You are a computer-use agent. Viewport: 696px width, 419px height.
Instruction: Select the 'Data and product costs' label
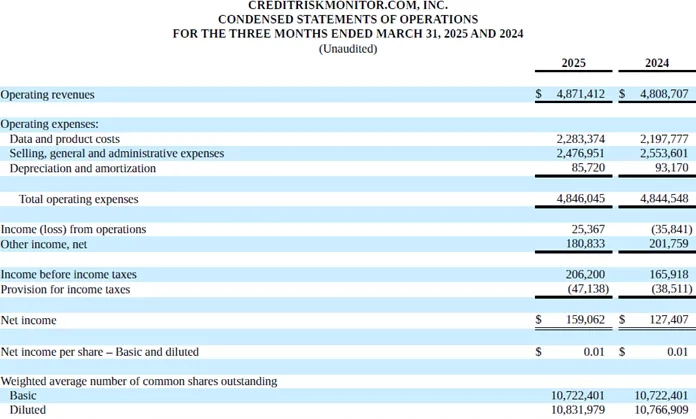point(65,139)
